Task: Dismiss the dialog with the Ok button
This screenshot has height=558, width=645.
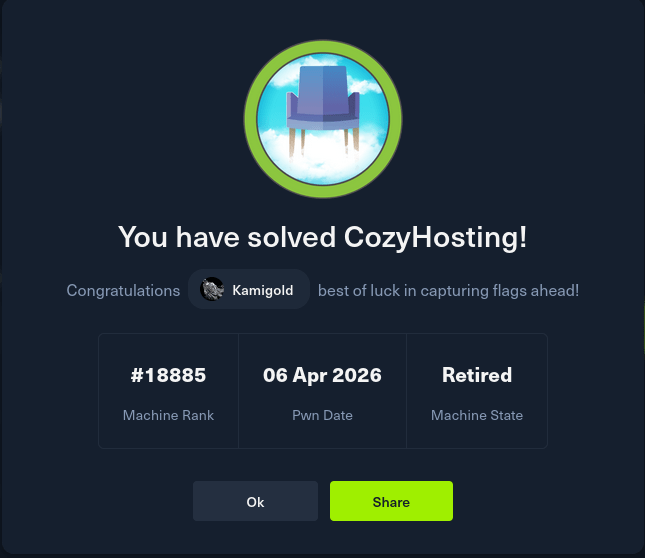Action: tap(255, 501)
